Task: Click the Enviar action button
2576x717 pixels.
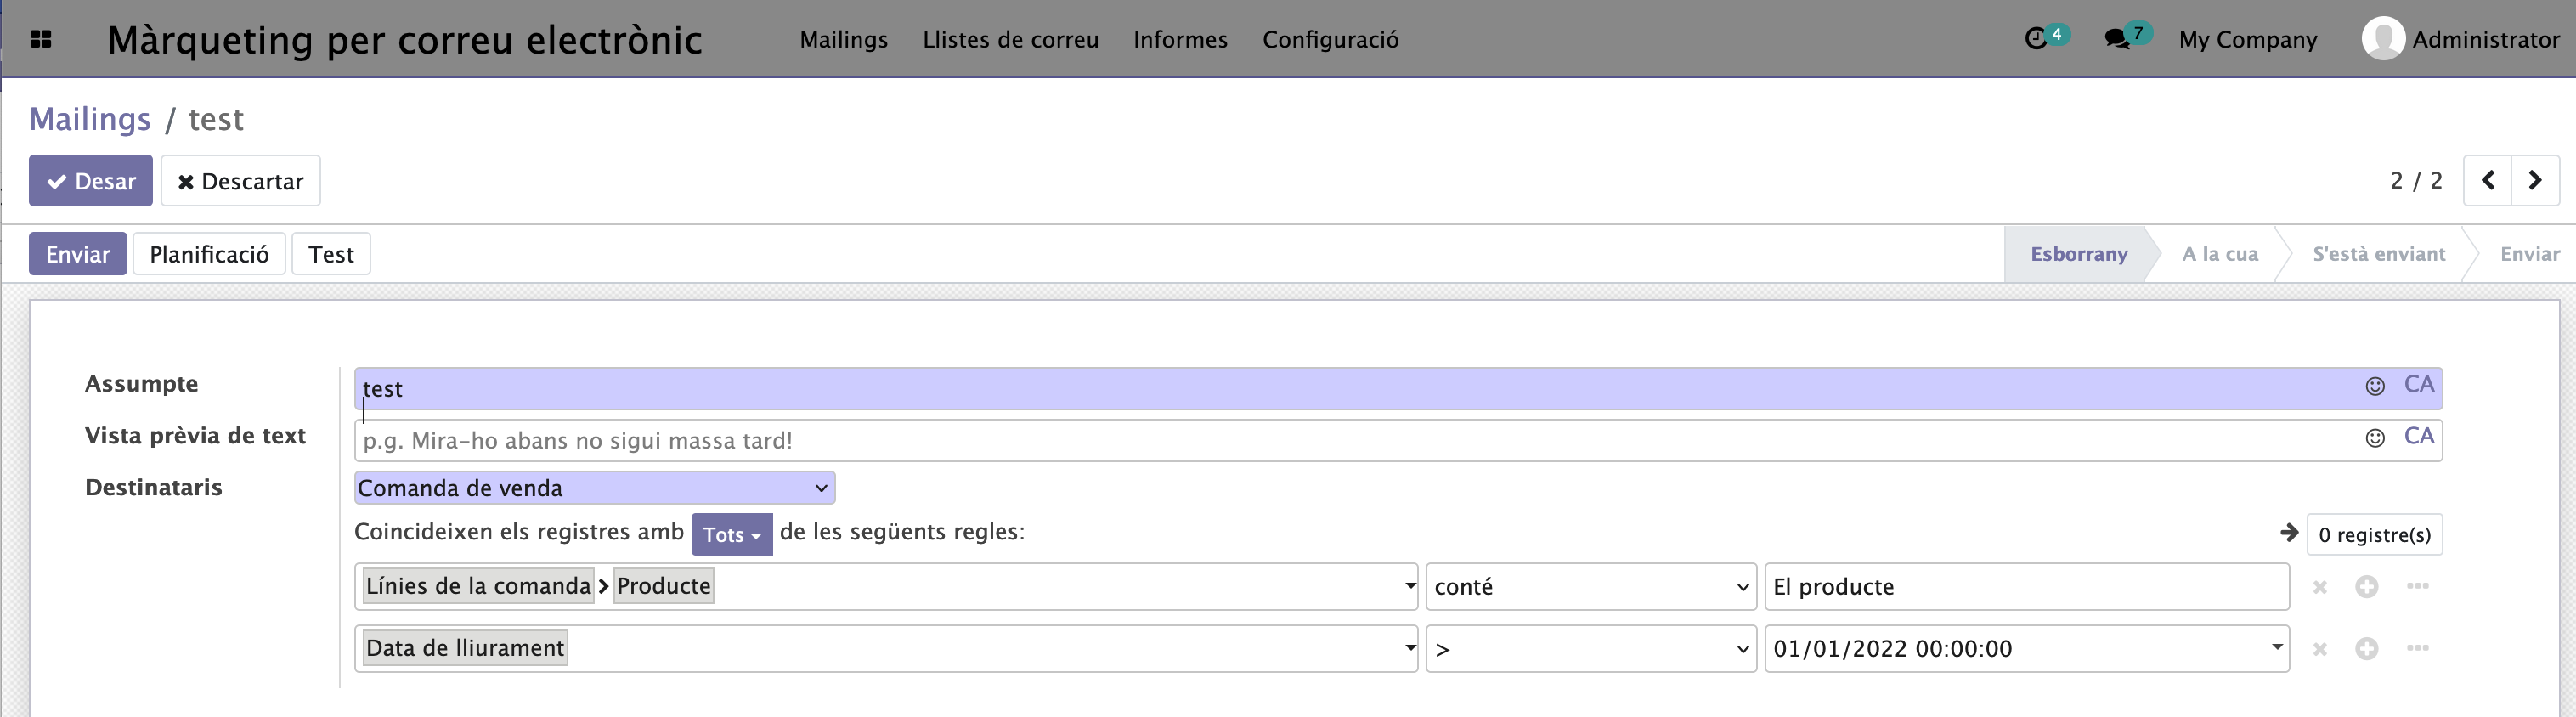Action: pyautogui.click(x=77, y=254)
